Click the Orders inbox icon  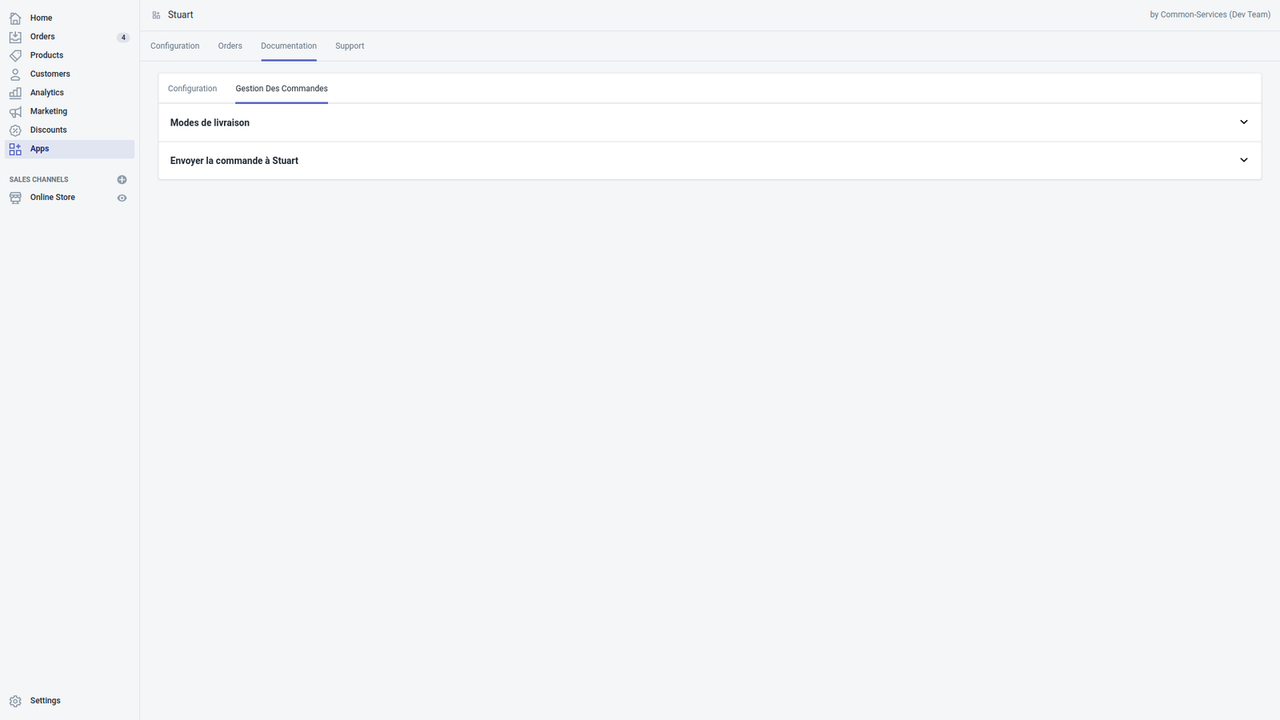click(x=15, y=37)
